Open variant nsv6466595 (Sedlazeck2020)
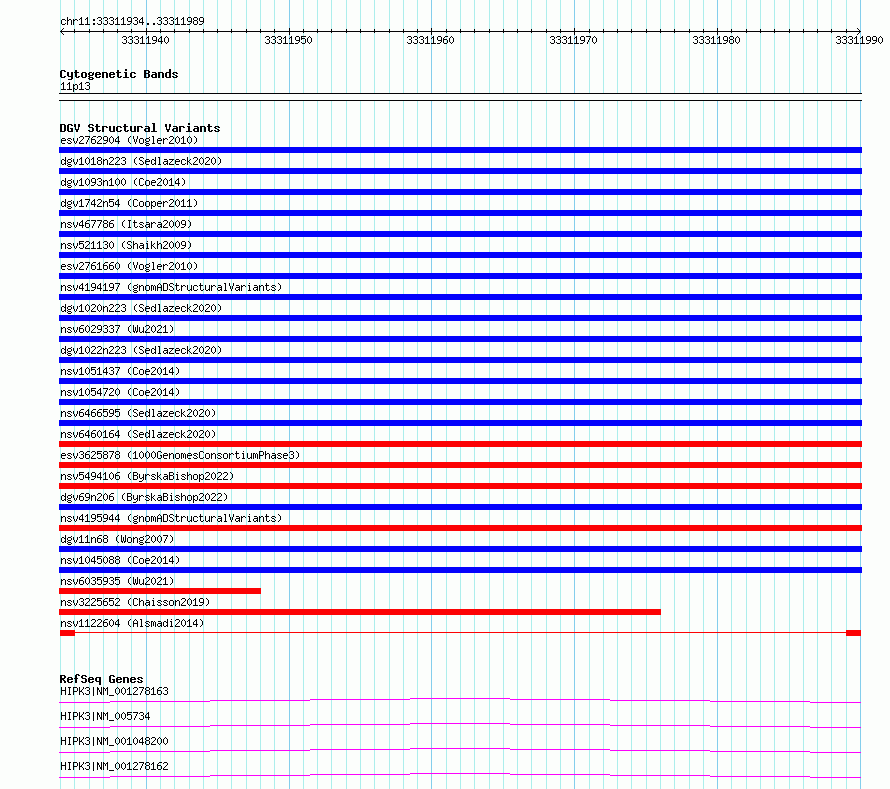Image resolution: width=890 pixels, height=789 pixels. point(138,413)
